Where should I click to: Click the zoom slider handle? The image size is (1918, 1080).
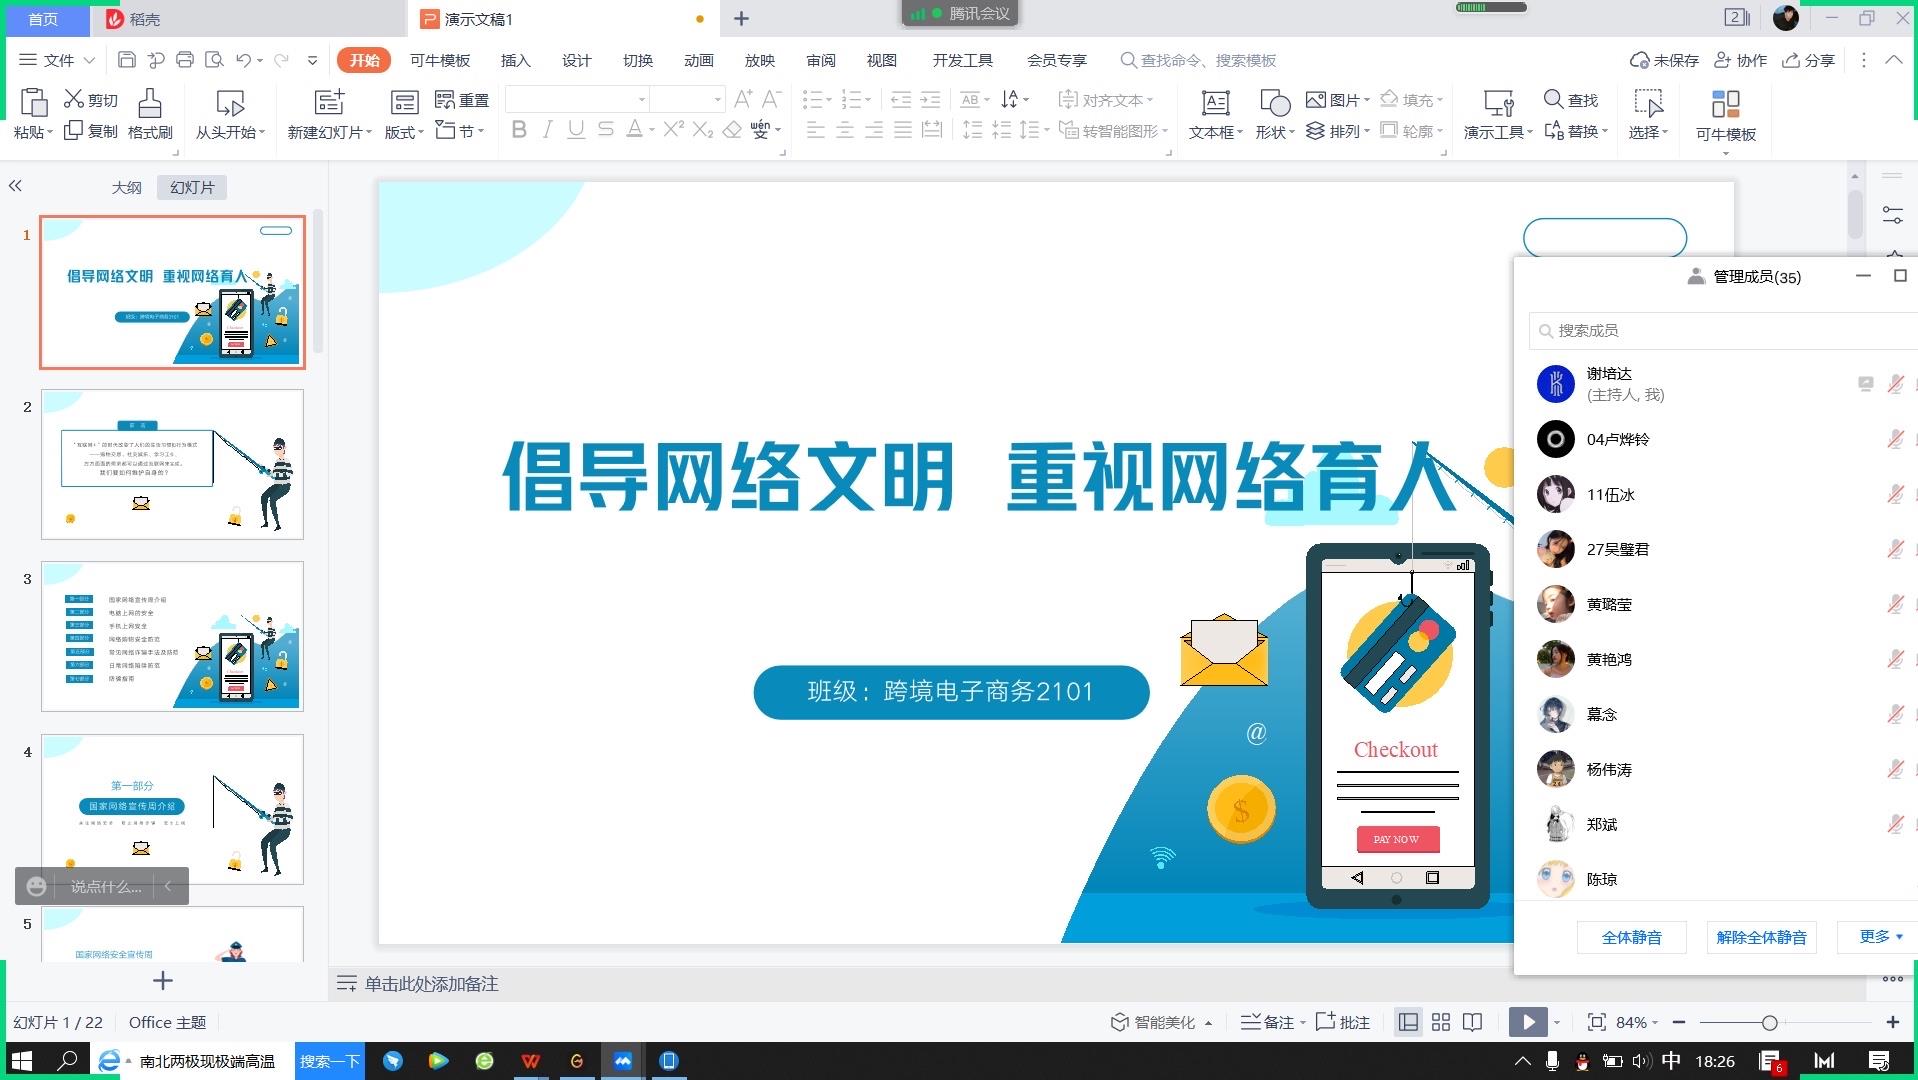point(1769,1022)
